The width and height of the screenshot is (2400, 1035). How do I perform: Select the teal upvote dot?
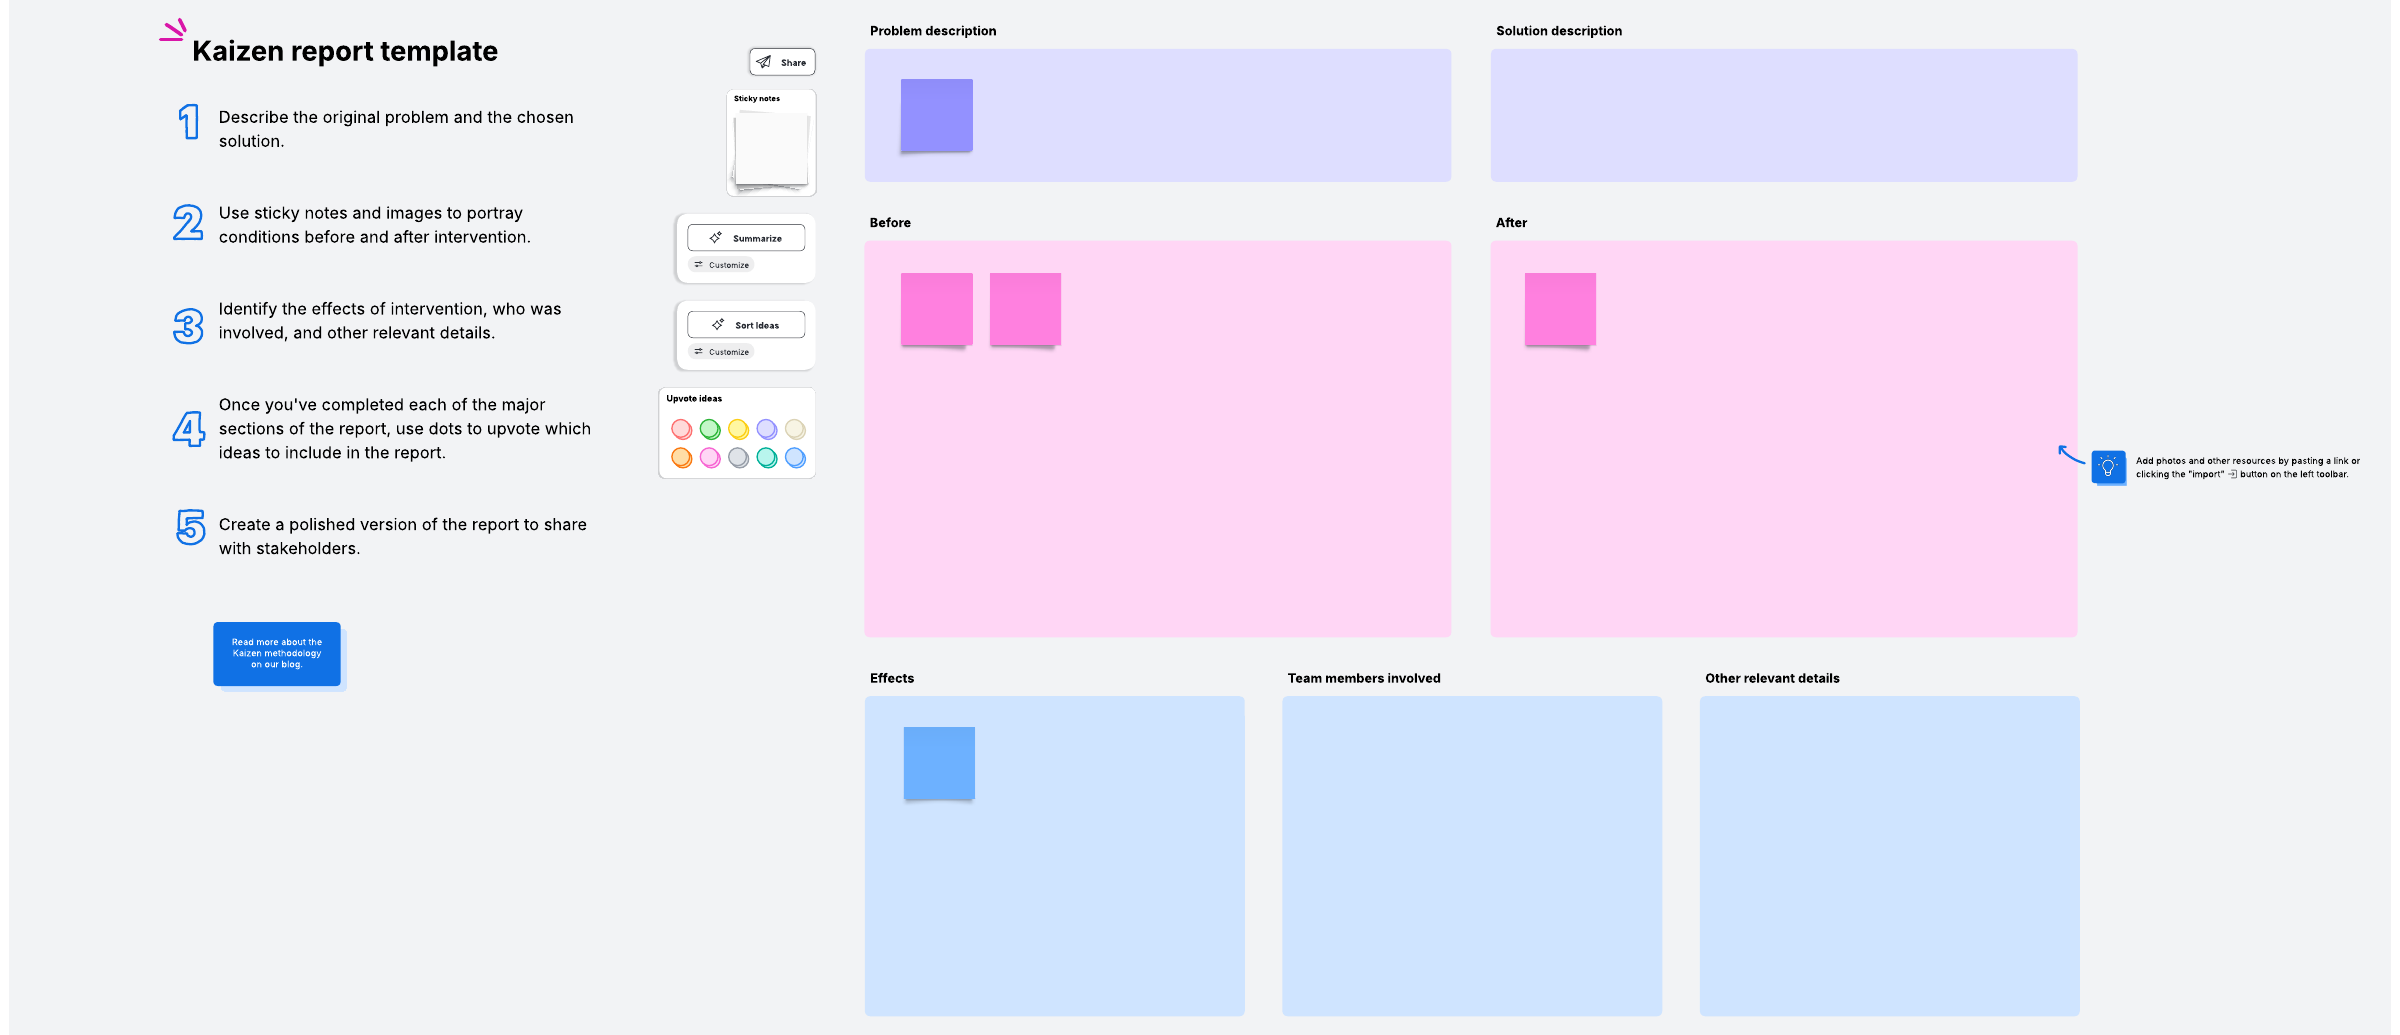[767, 458]
